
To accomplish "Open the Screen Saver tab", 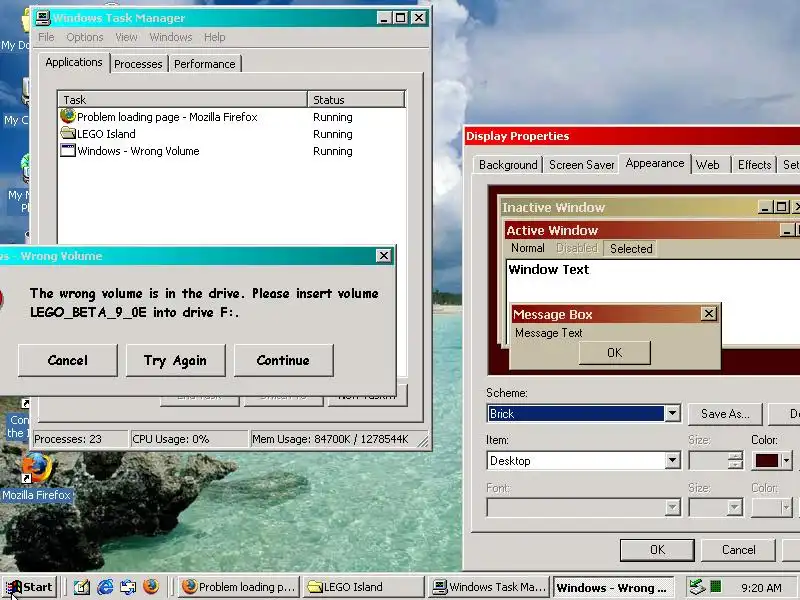I will point(582,165).
